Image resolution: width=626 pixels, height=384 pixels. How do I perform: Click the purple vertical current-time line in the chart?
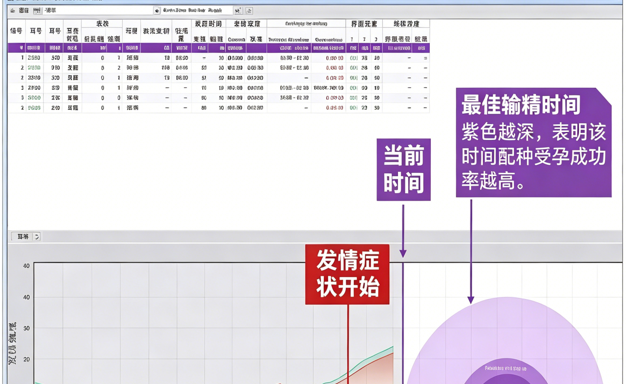point(403,323)
